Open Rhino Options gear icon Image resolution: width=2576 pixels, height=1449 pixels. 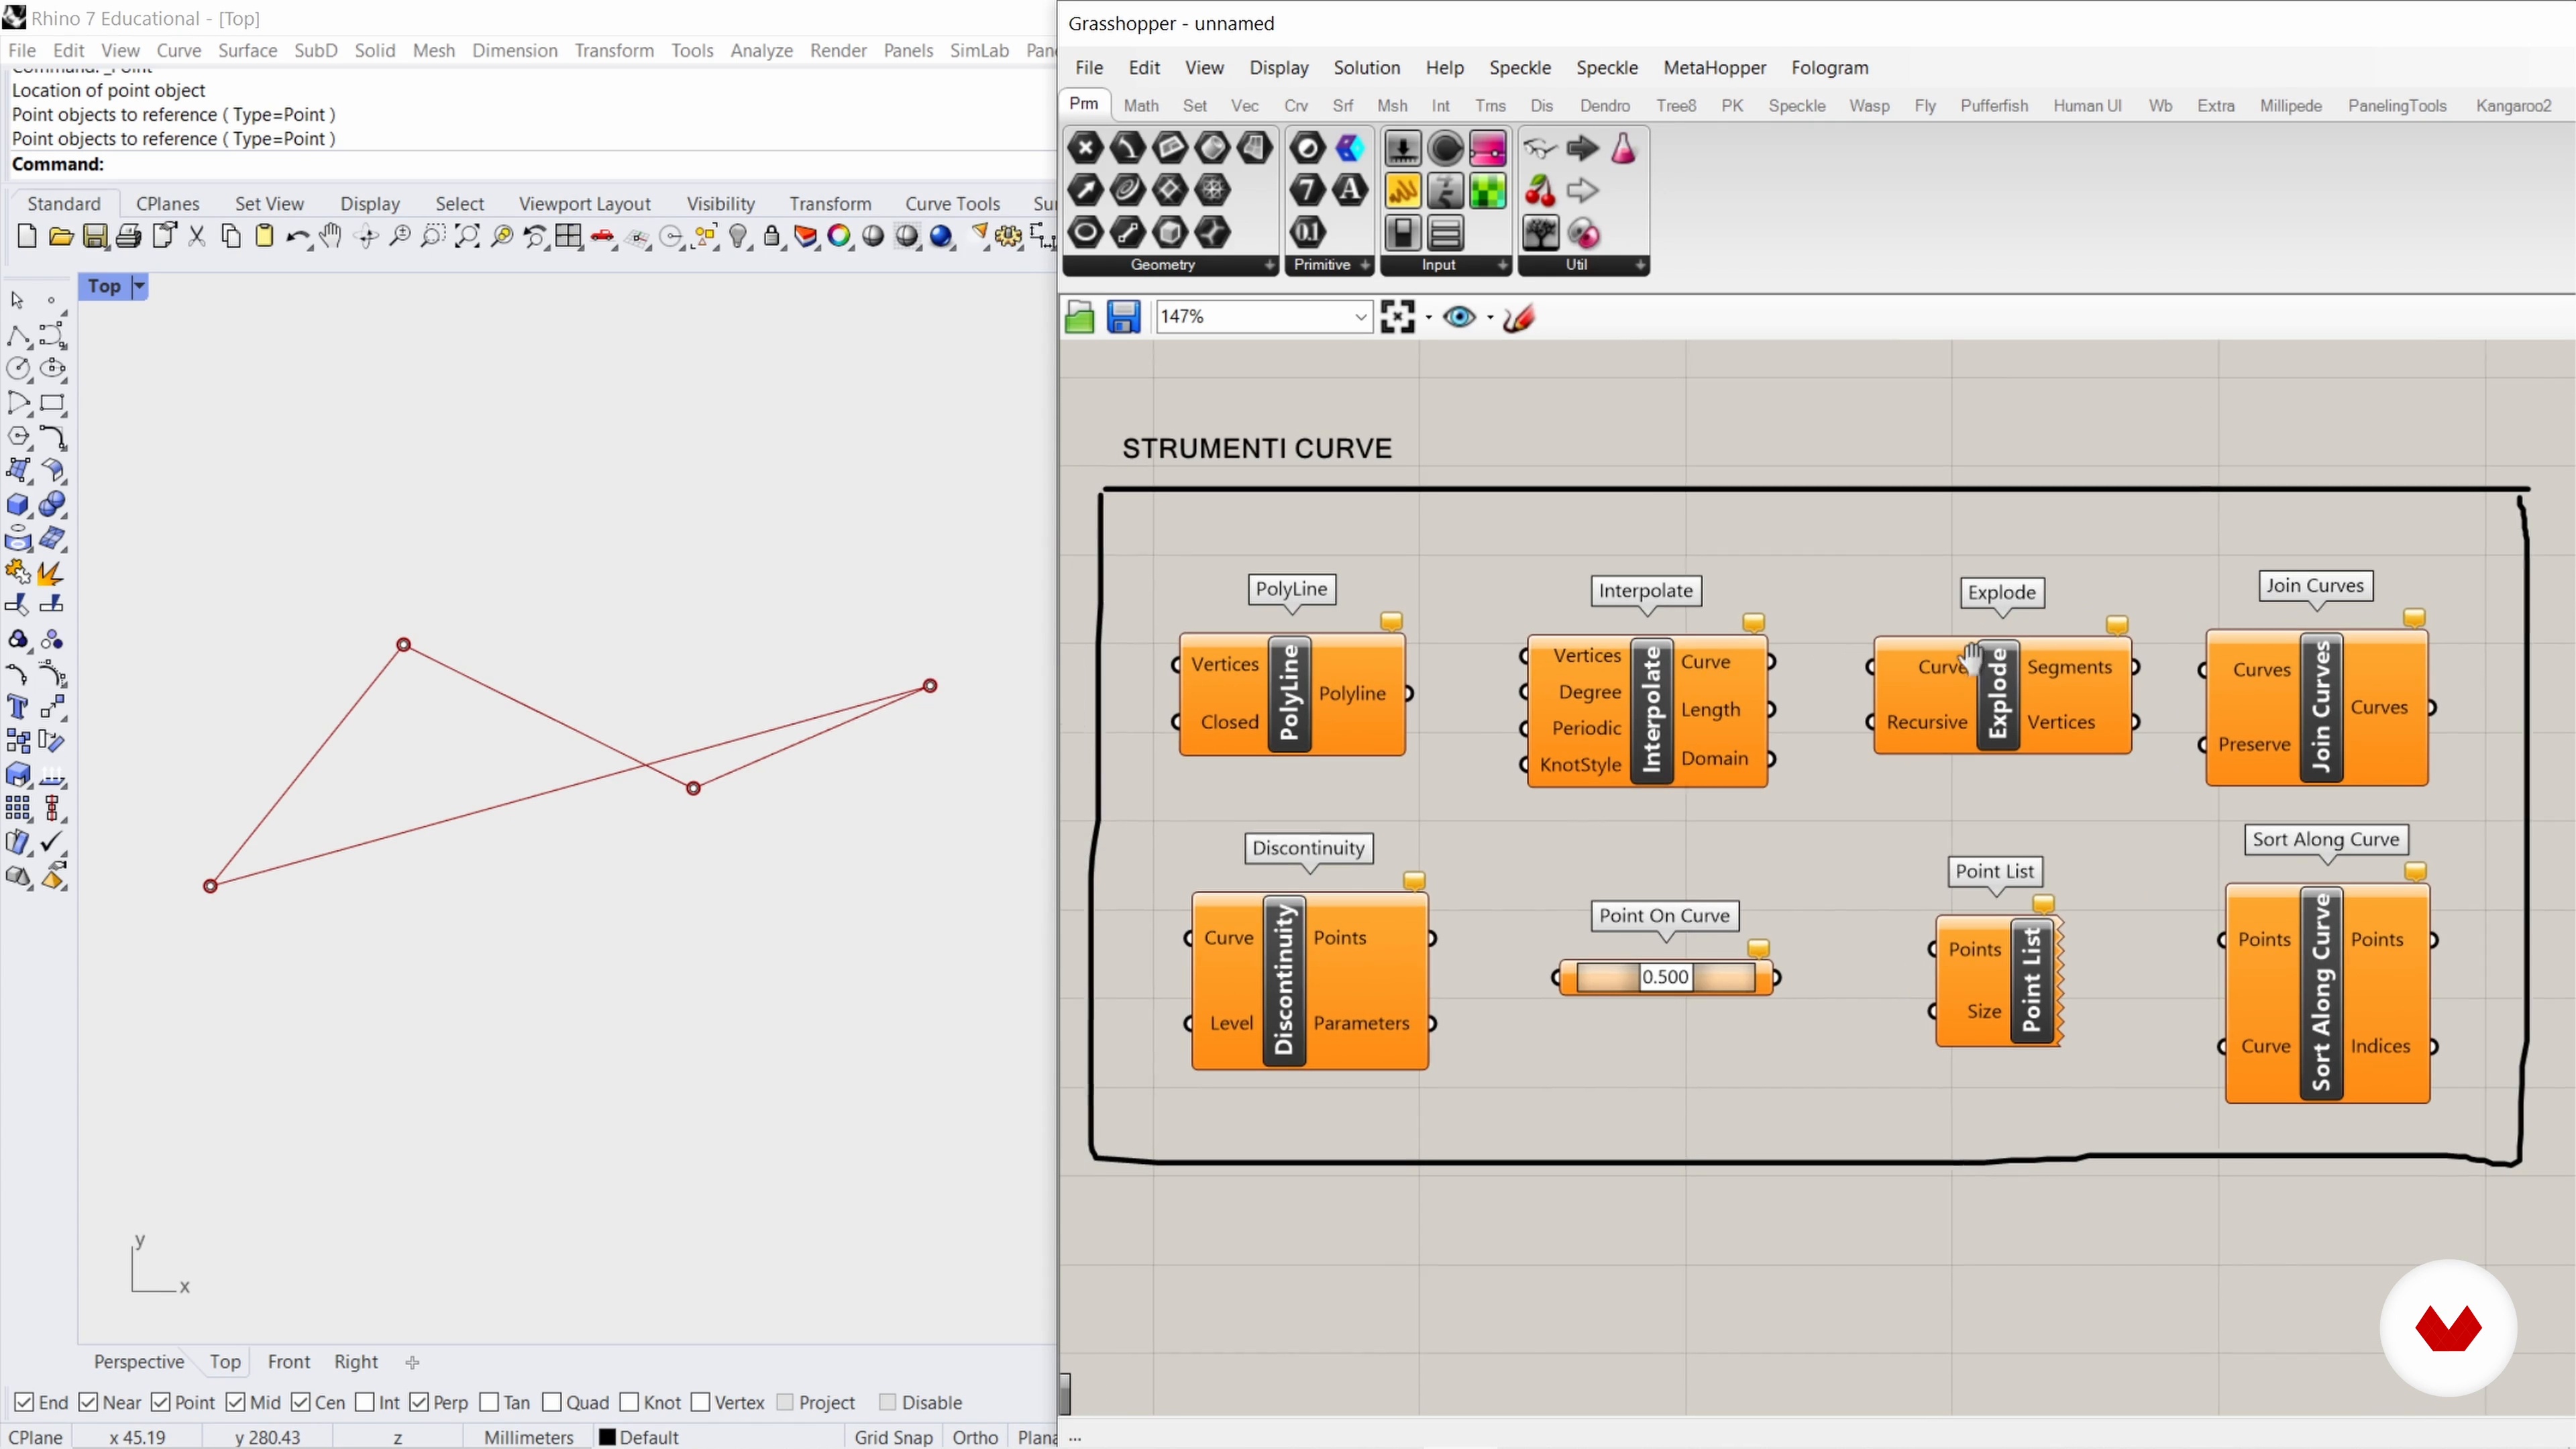1008,237
